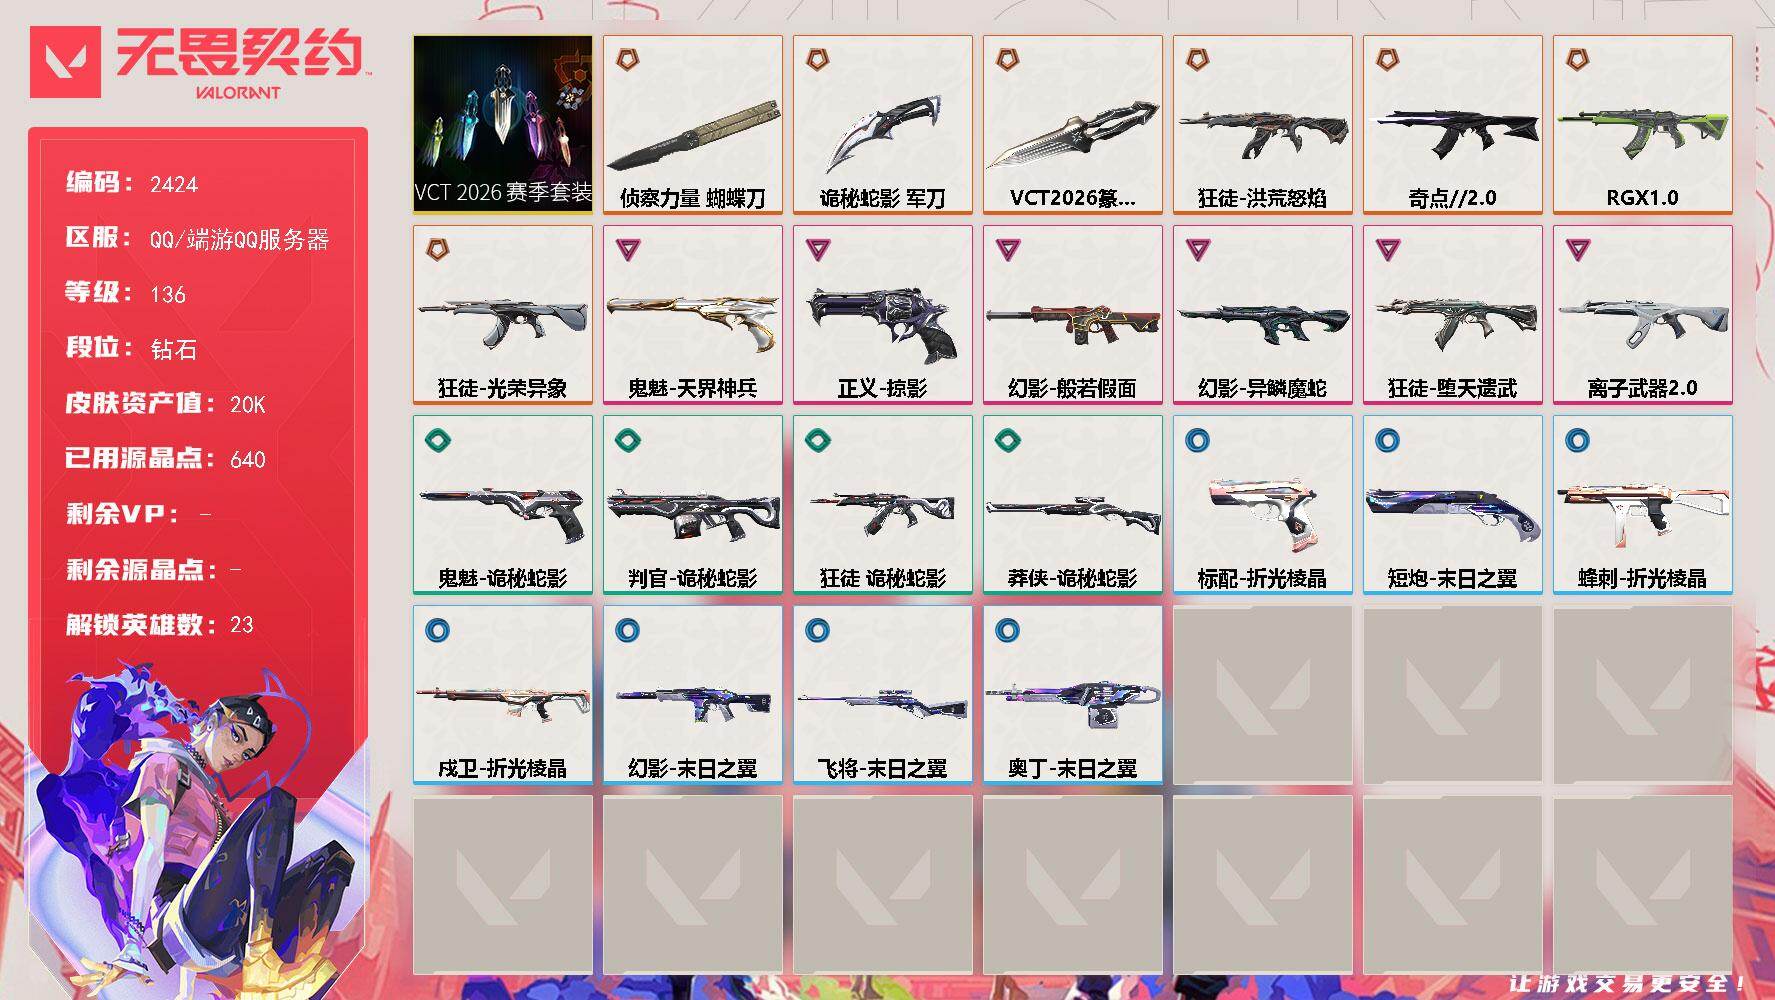The height and width of the screenshot is (1000, 1775).
Task: Click pink tier icon on 幻影-般若假面
Action: (x=1007, y=249)
